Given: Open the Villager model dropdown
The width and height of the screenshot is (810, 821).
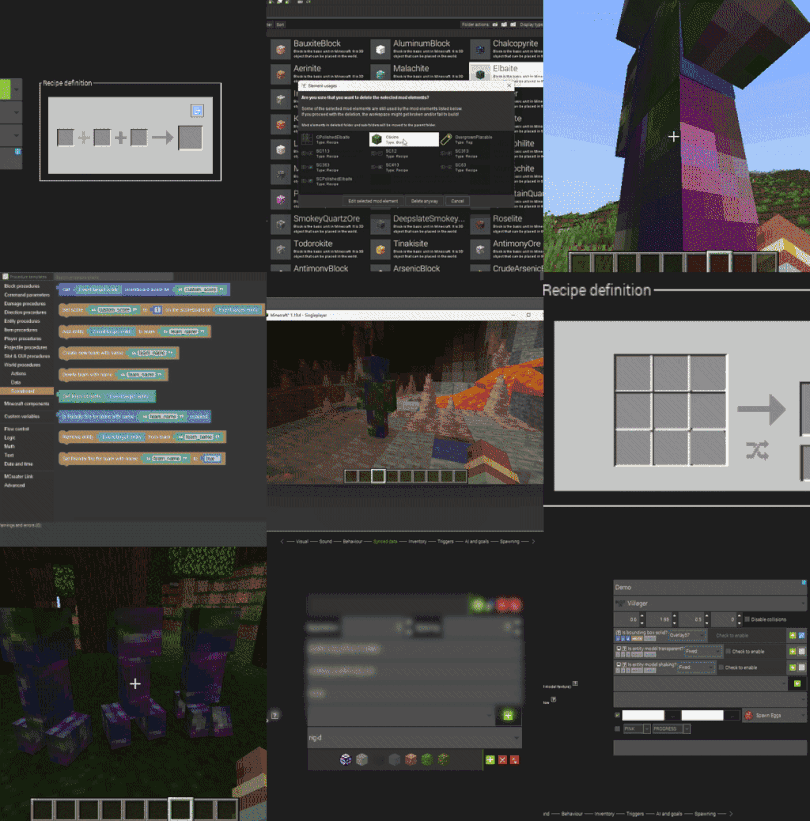Looking at the screenshot, I should tap(709, 603).
